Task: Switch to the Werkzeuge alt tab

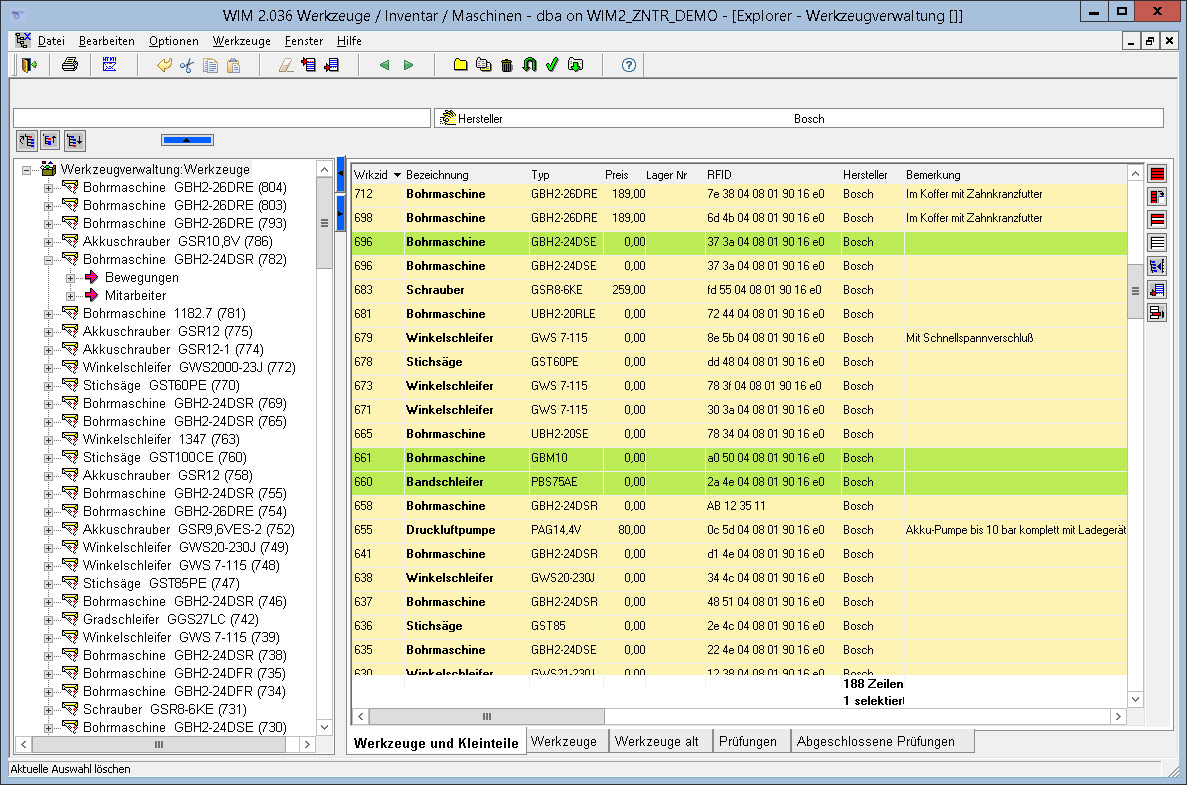Action: pyautogui.click(x=656, y=742)
